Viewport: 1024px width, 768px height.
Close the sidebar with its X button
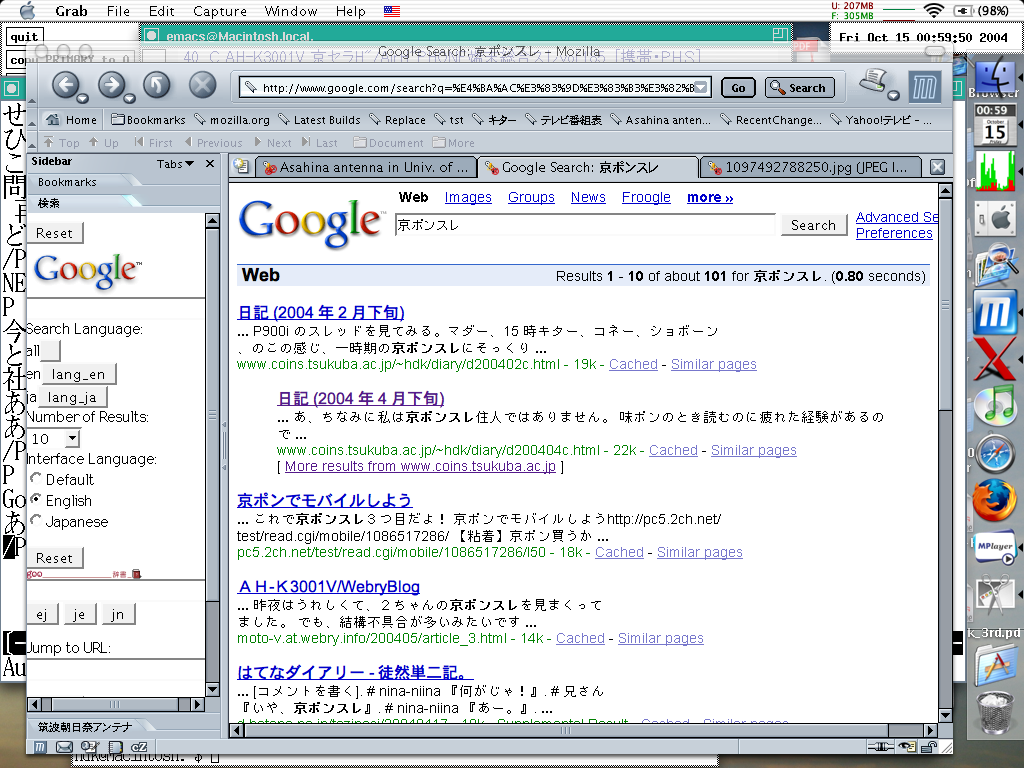click(210, 163)
